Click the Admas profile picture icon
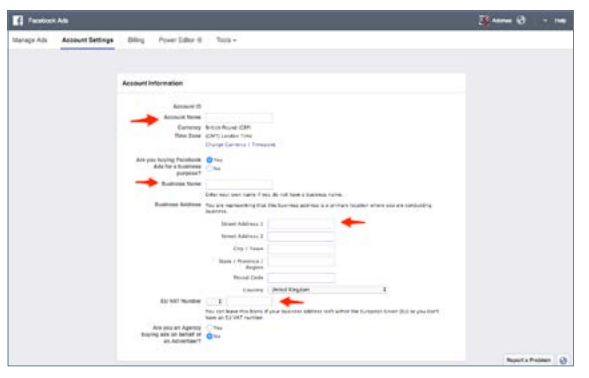 [484, 20]
